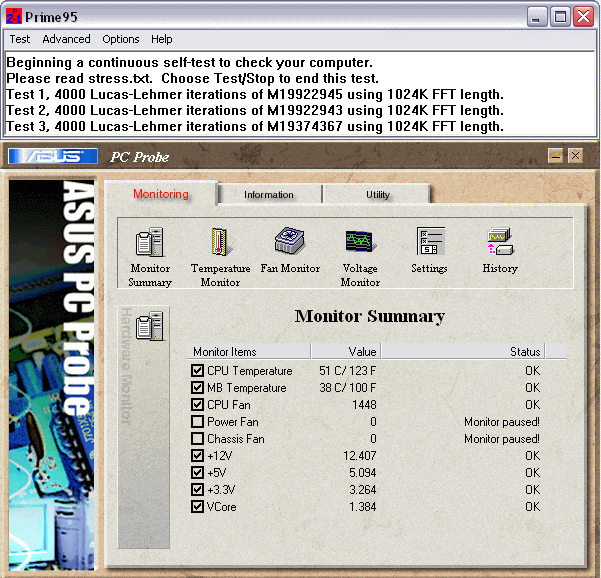Image resolution: width=601 pixels, height=578 pixels.
Task: Open the Temperature Monitor icon
Action: pyautogui.click(x=220, y=242)
